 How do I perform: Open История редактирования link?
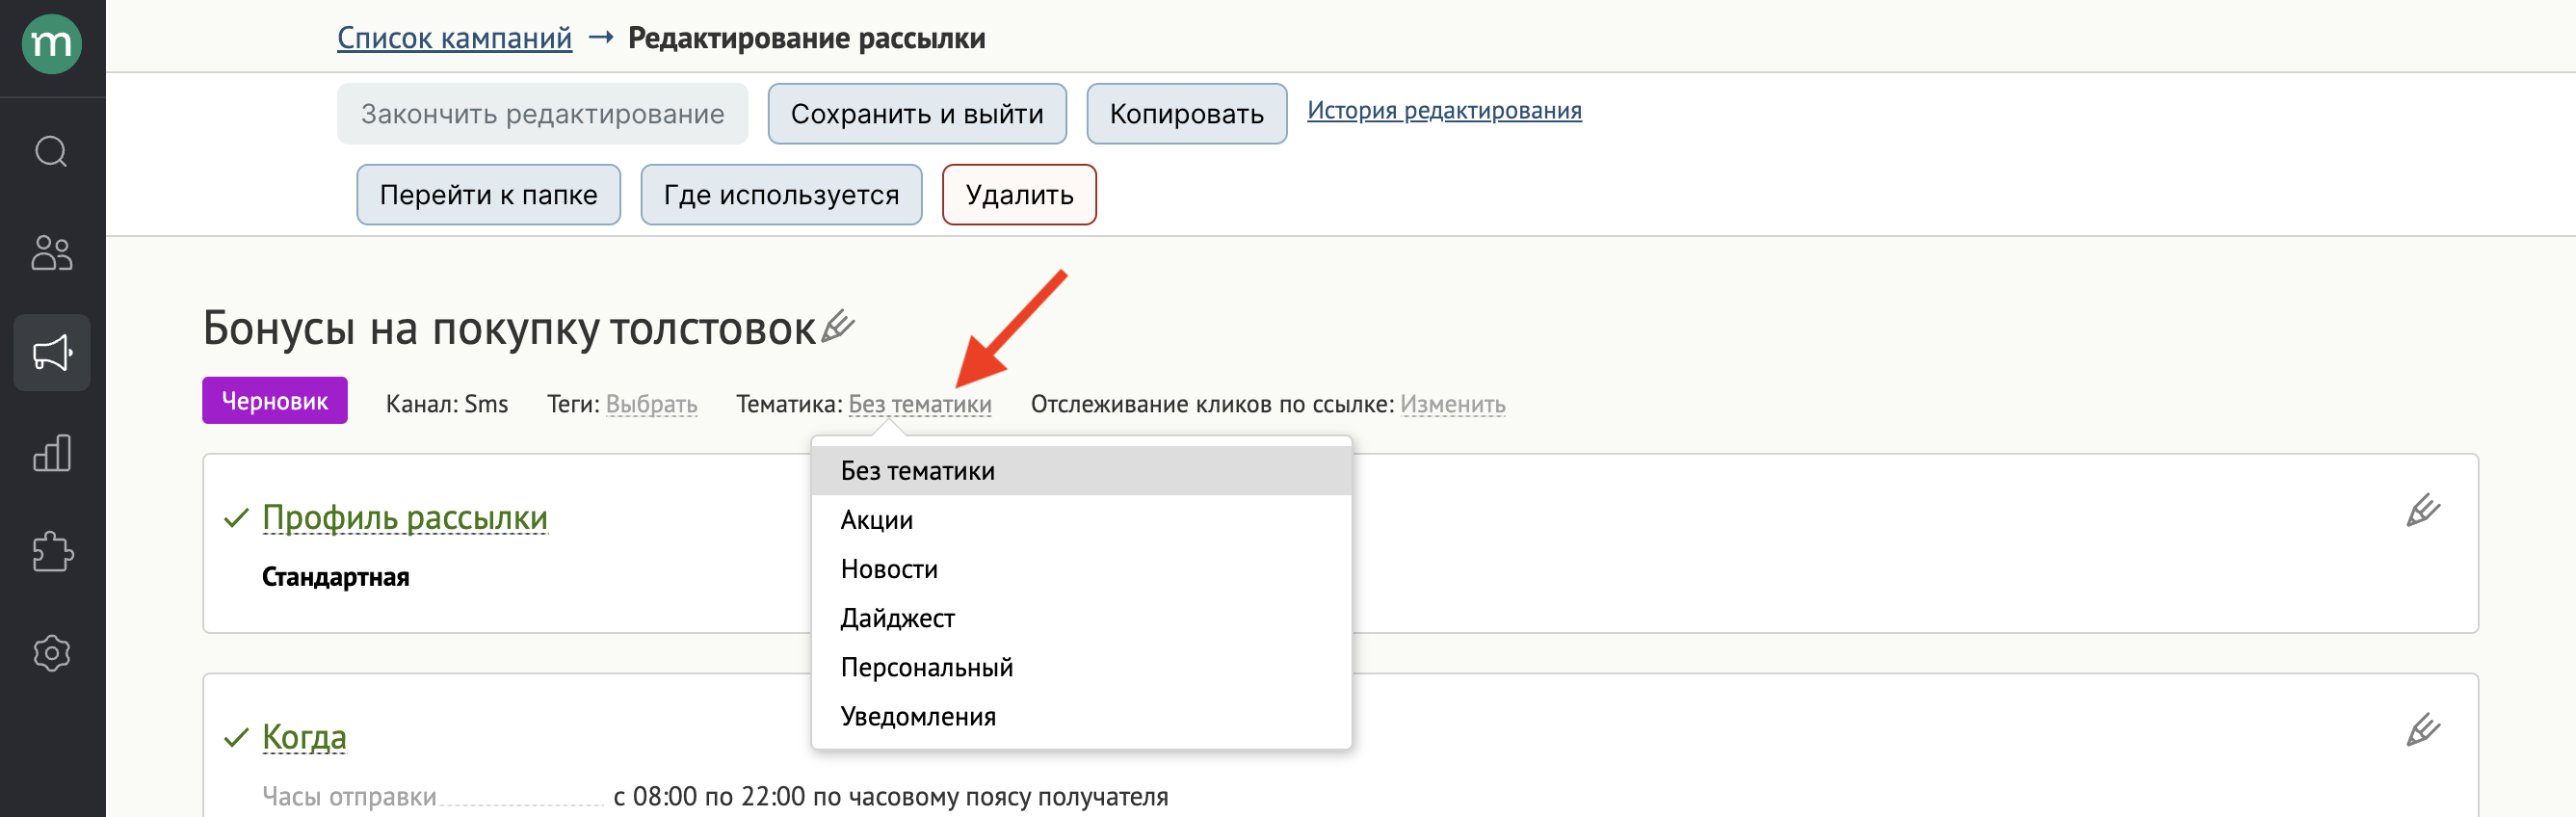pyautogui.click(x=1444, y=110)
